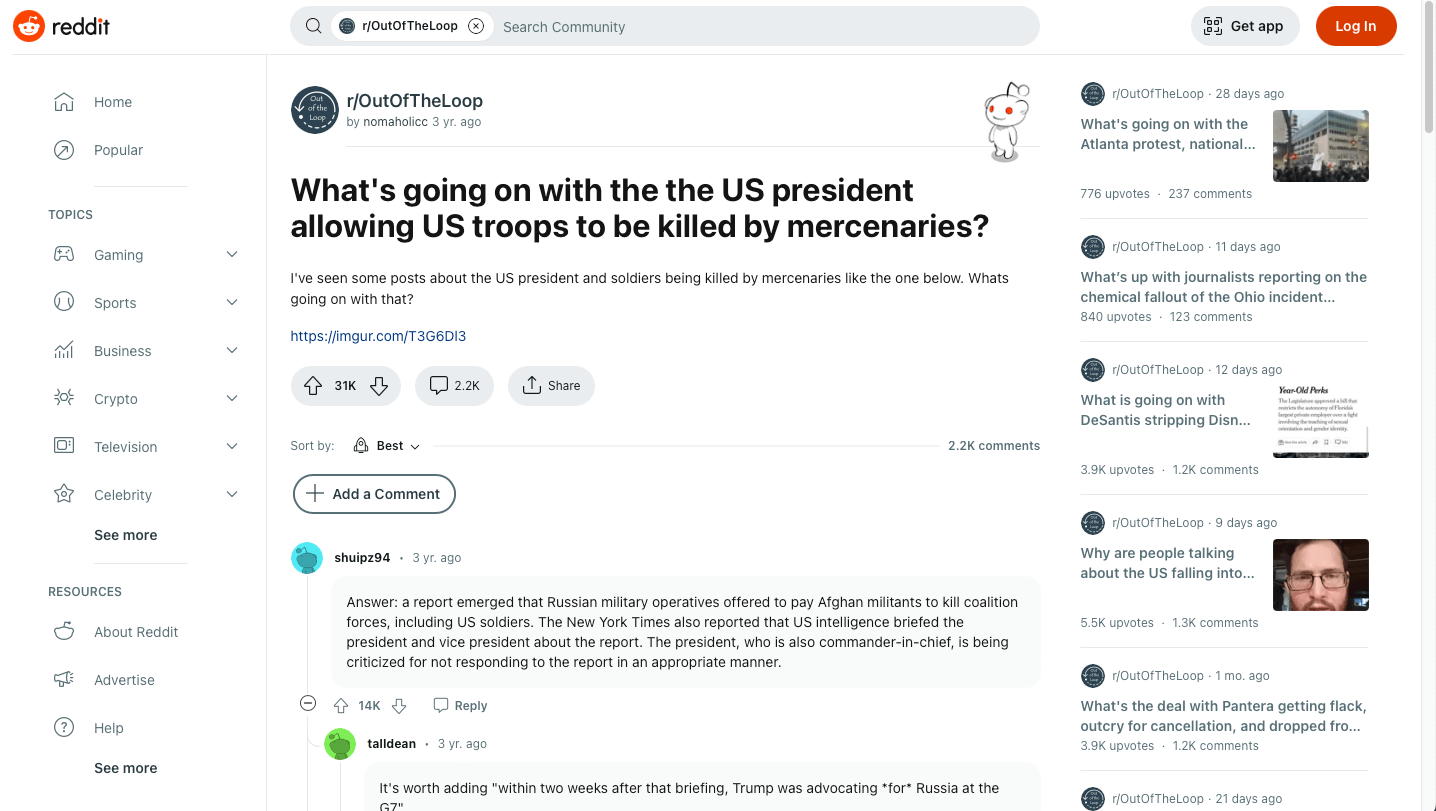Downvote shuipz94's comment
Viewport: 1436px width, 811px height.
tap(399, 705)
